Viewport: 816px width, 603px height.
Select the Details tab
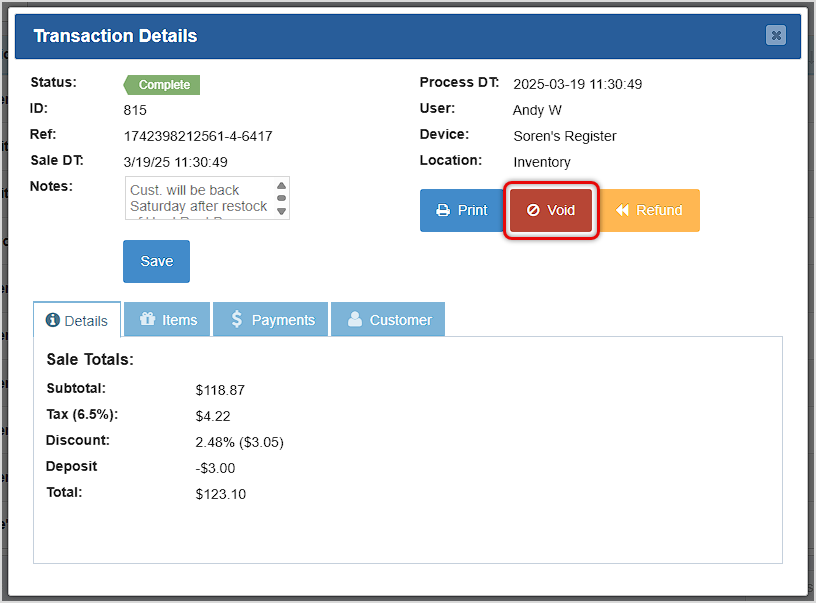tap(77, 320)
